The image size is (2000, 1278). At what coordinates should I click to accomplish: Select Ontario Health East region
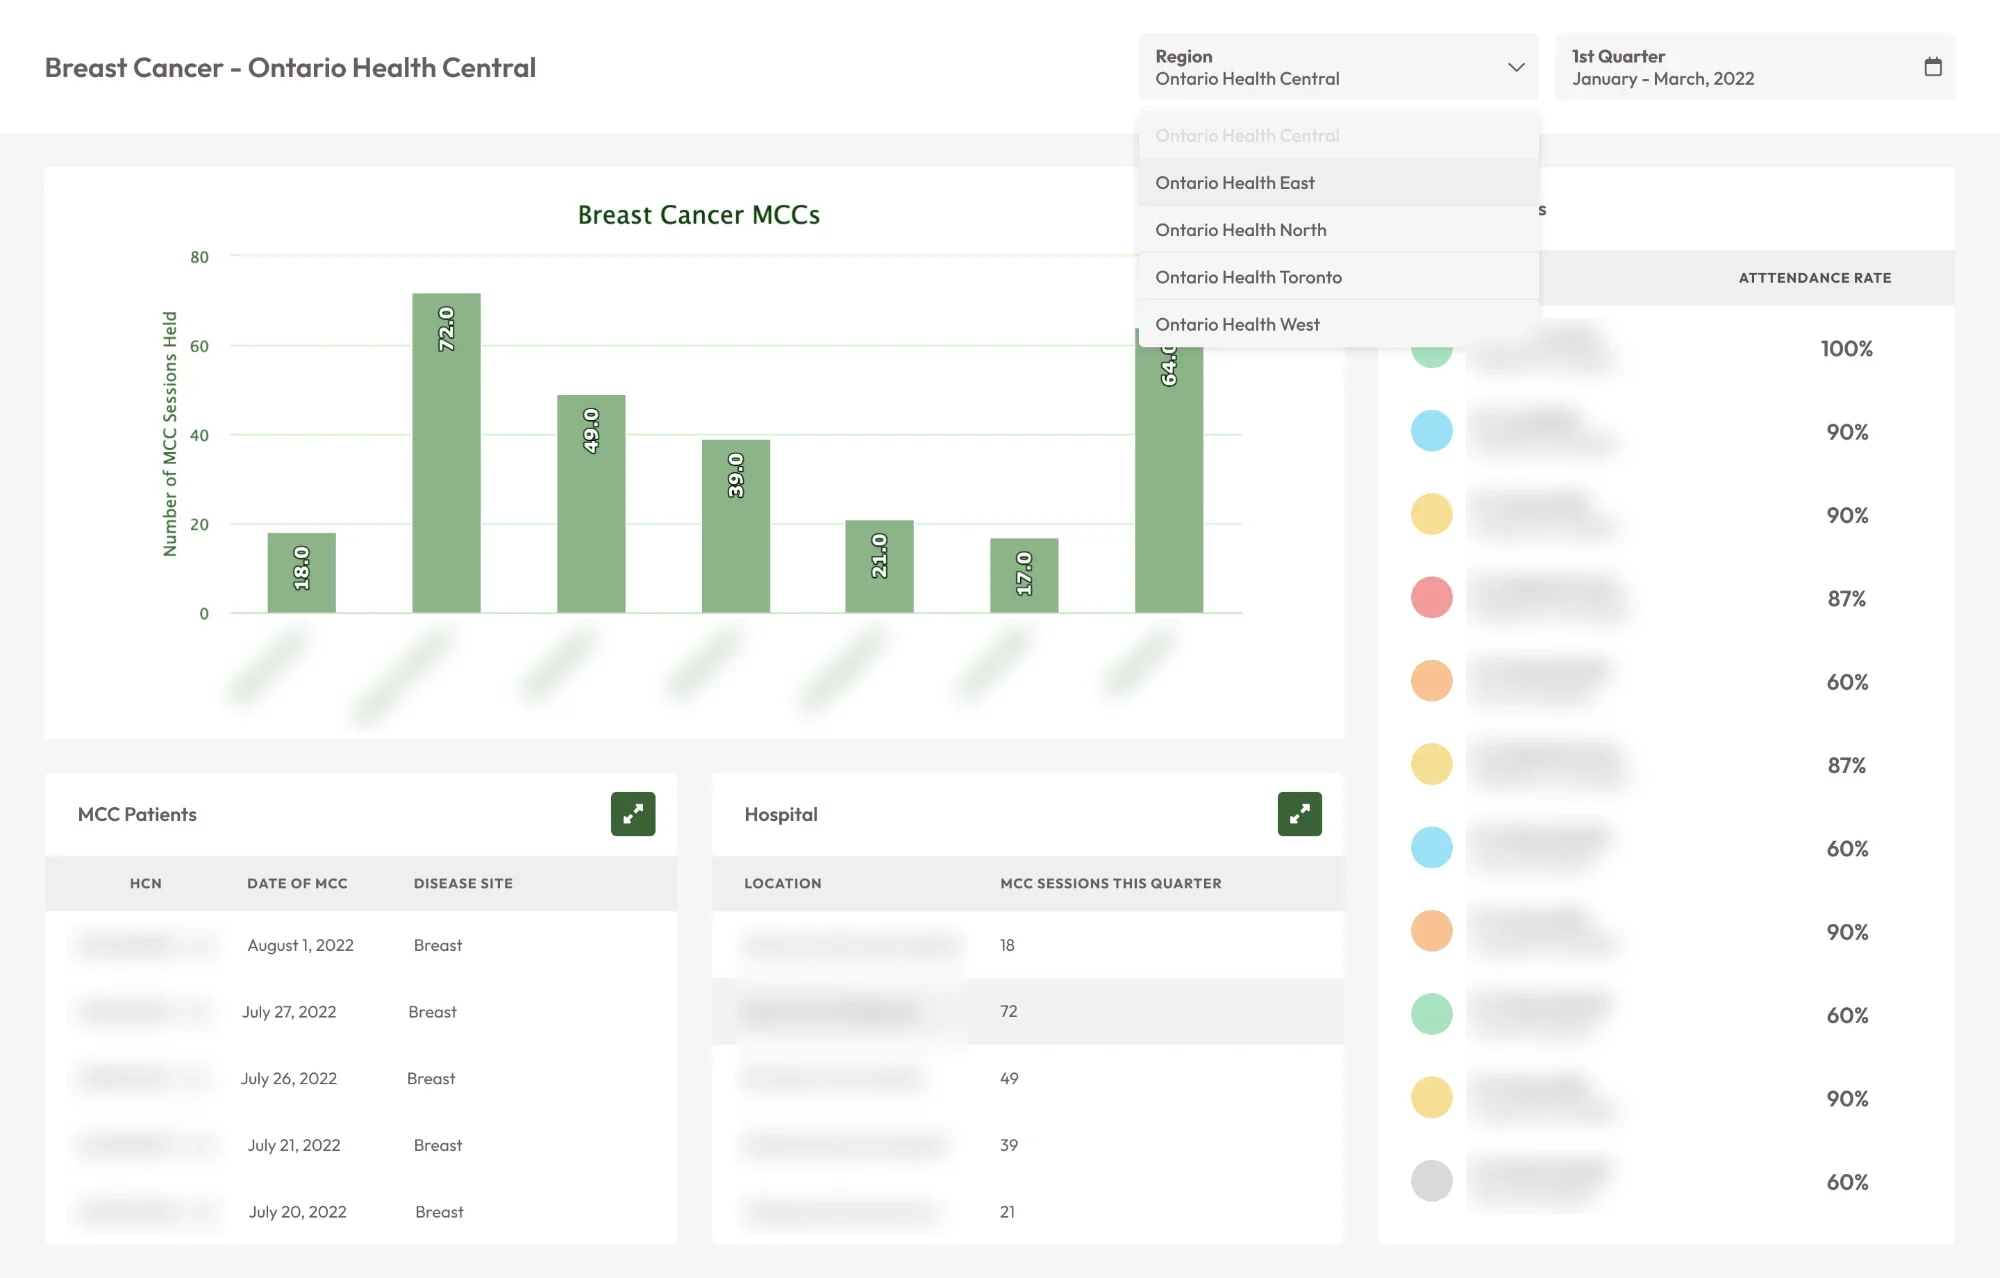[1338, 183]
